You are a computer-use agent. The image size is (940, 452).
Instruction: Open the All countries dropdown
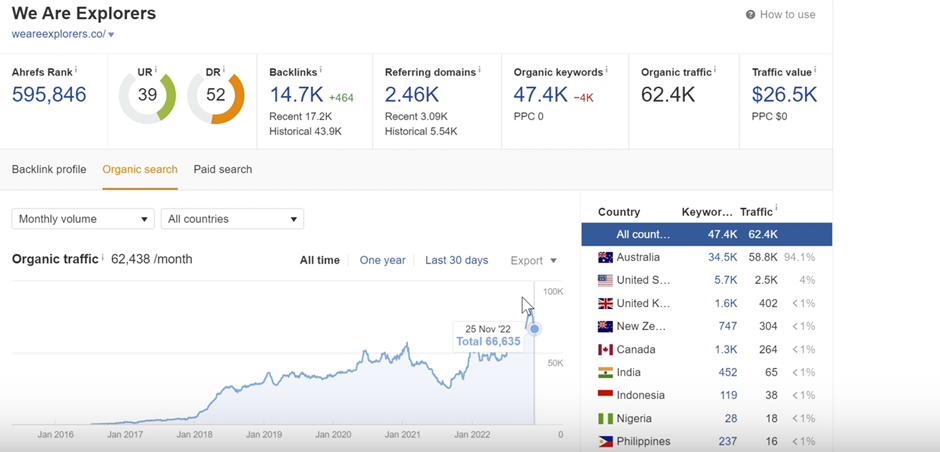[232, 219]
